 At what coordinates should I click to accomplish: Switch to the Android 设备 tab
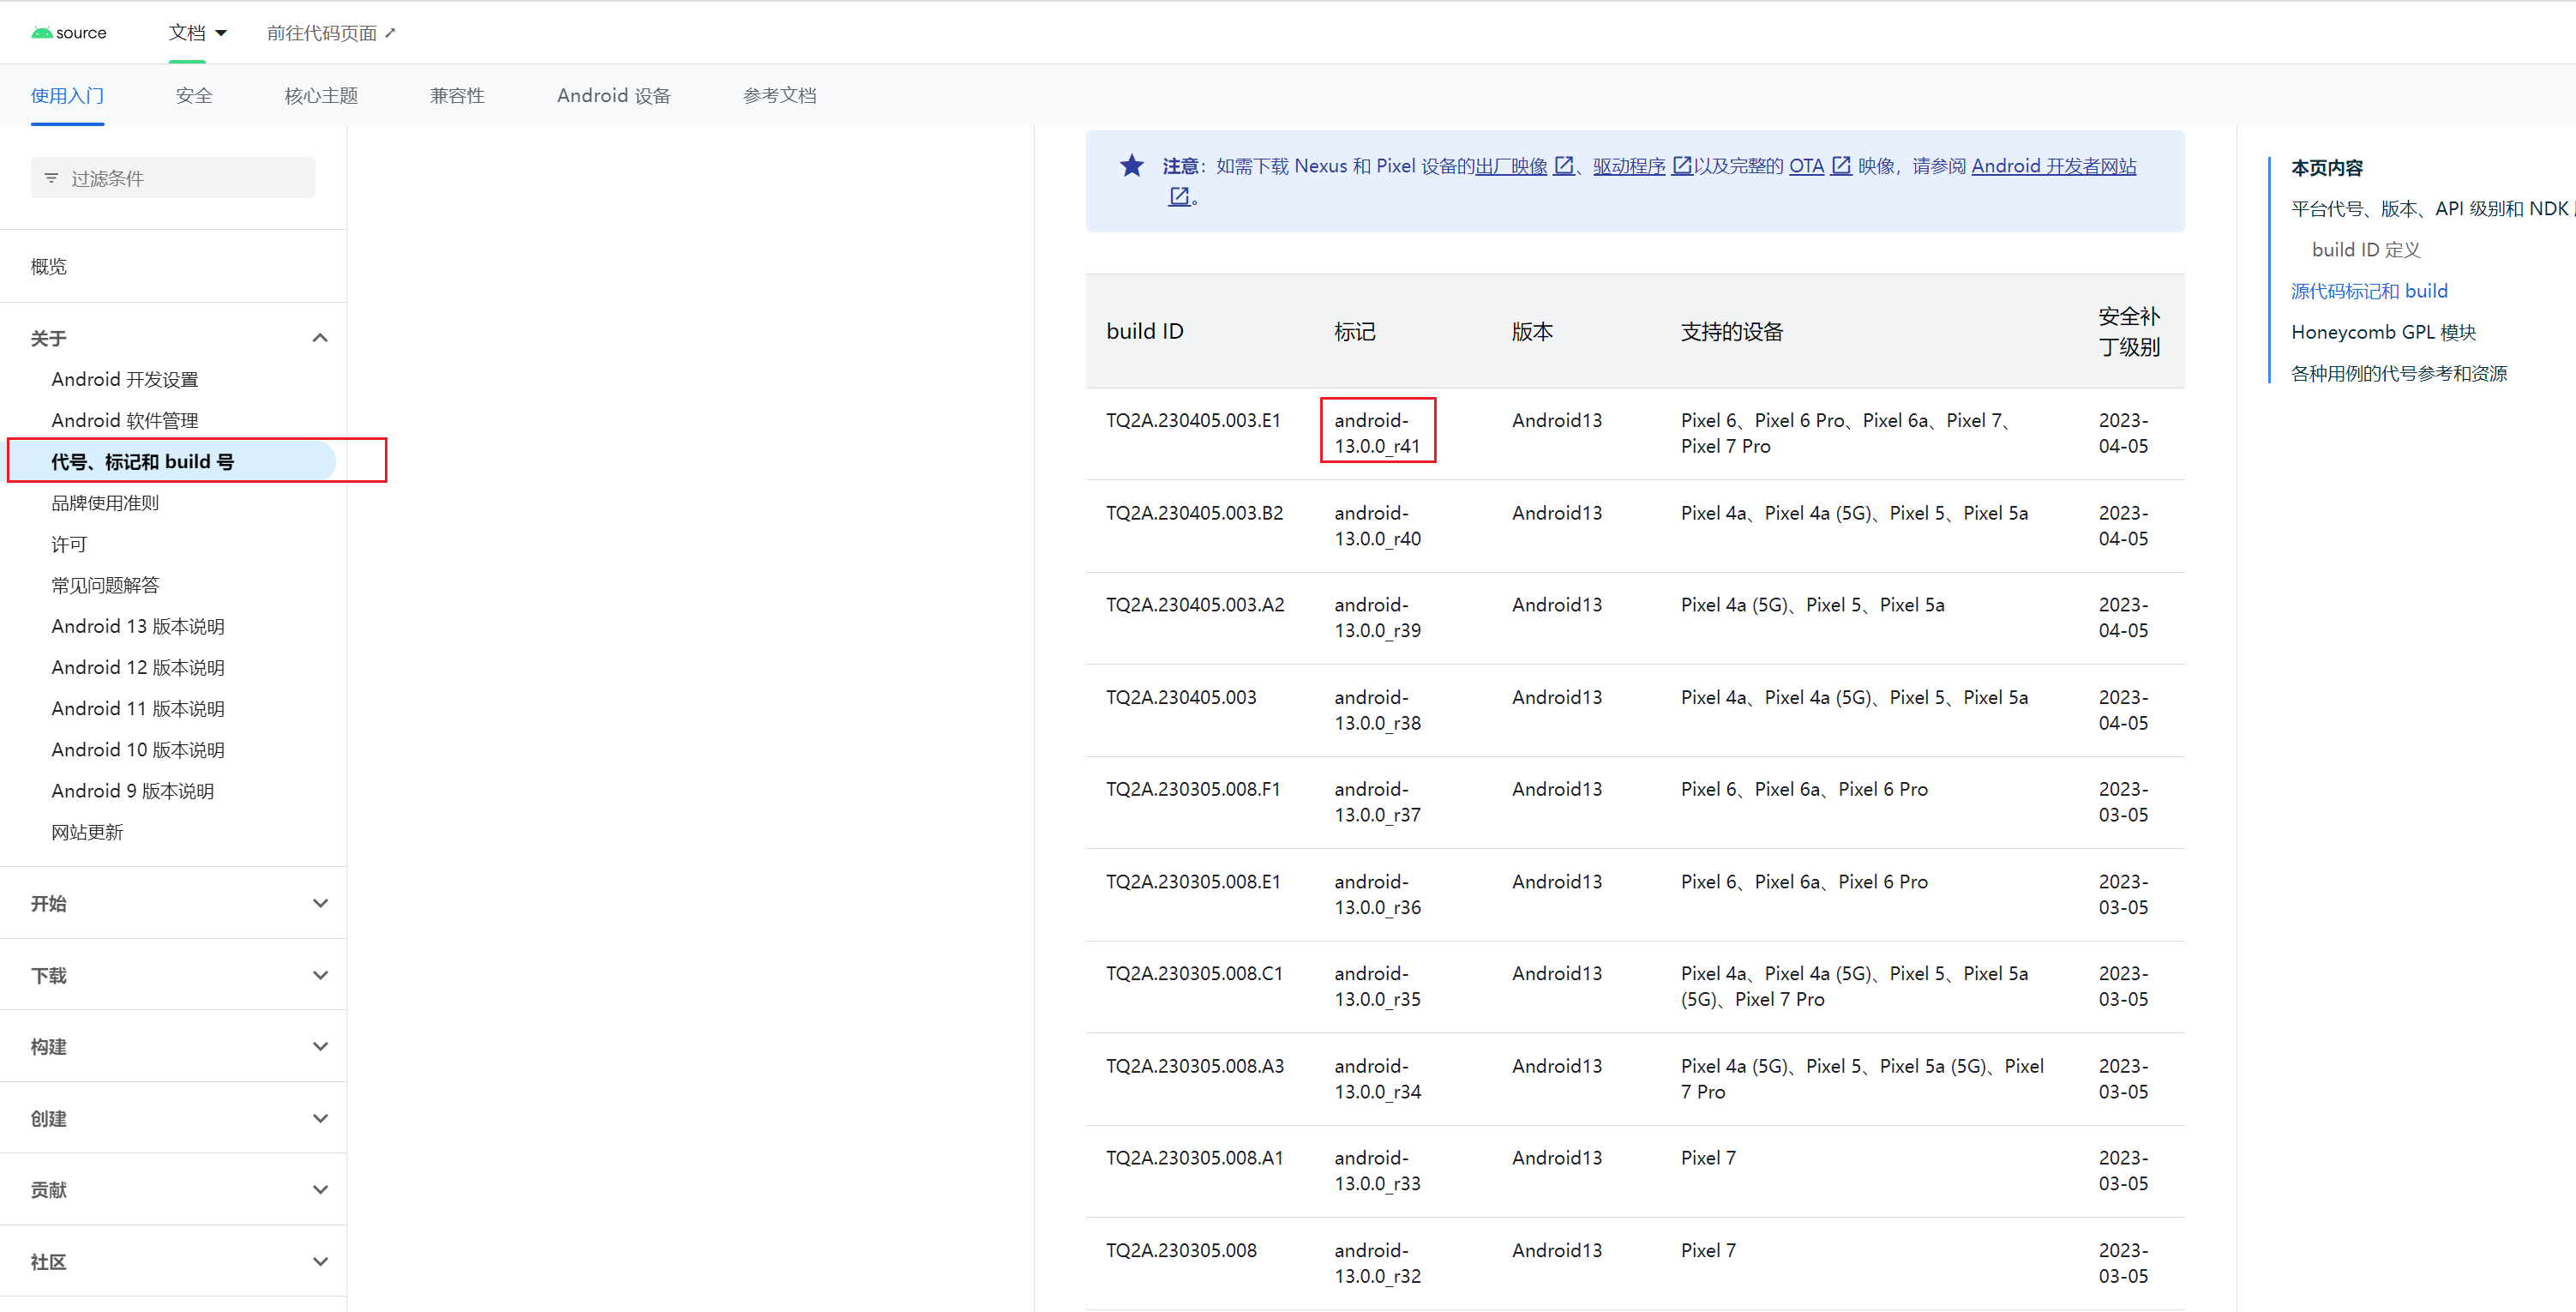(x=614, y=96)
